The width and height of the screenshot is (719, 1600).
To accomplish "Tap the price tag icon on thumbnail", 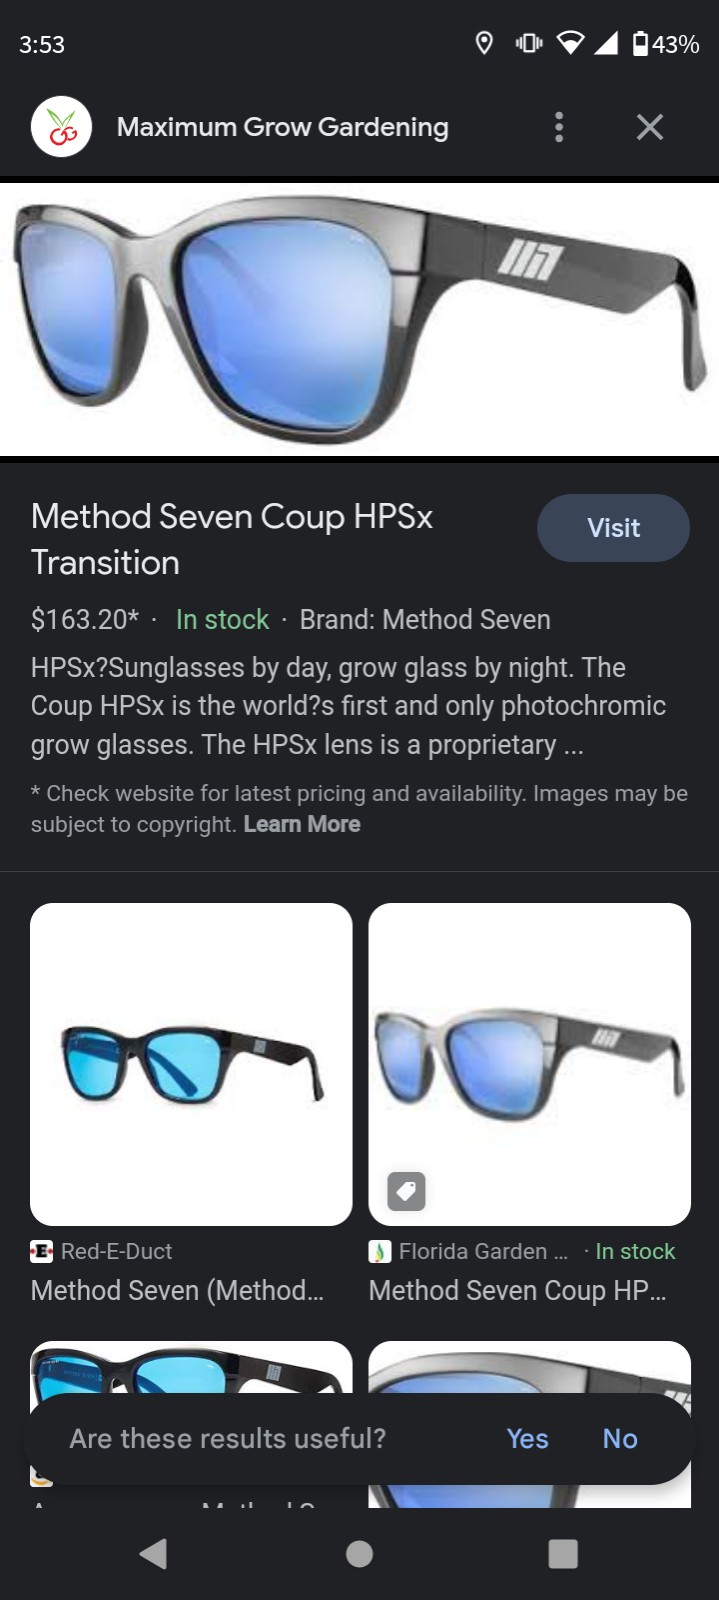I will (406, 1191).
